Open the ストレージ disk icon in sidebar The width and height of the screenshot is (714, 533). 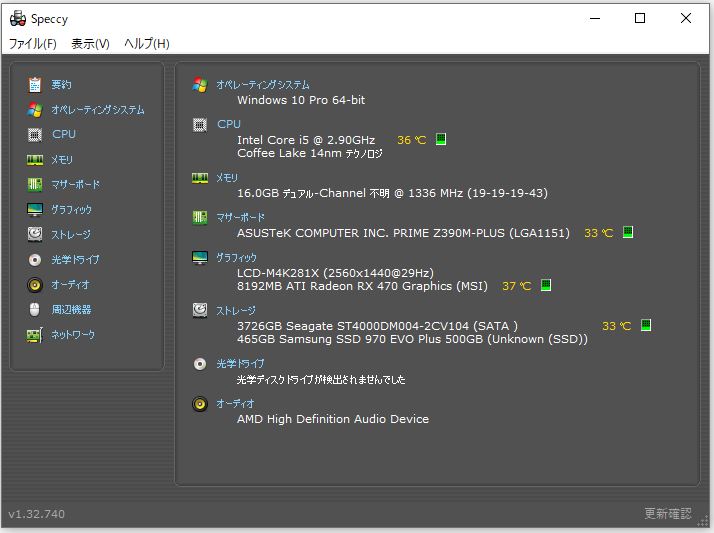click(x=35, y=234)
